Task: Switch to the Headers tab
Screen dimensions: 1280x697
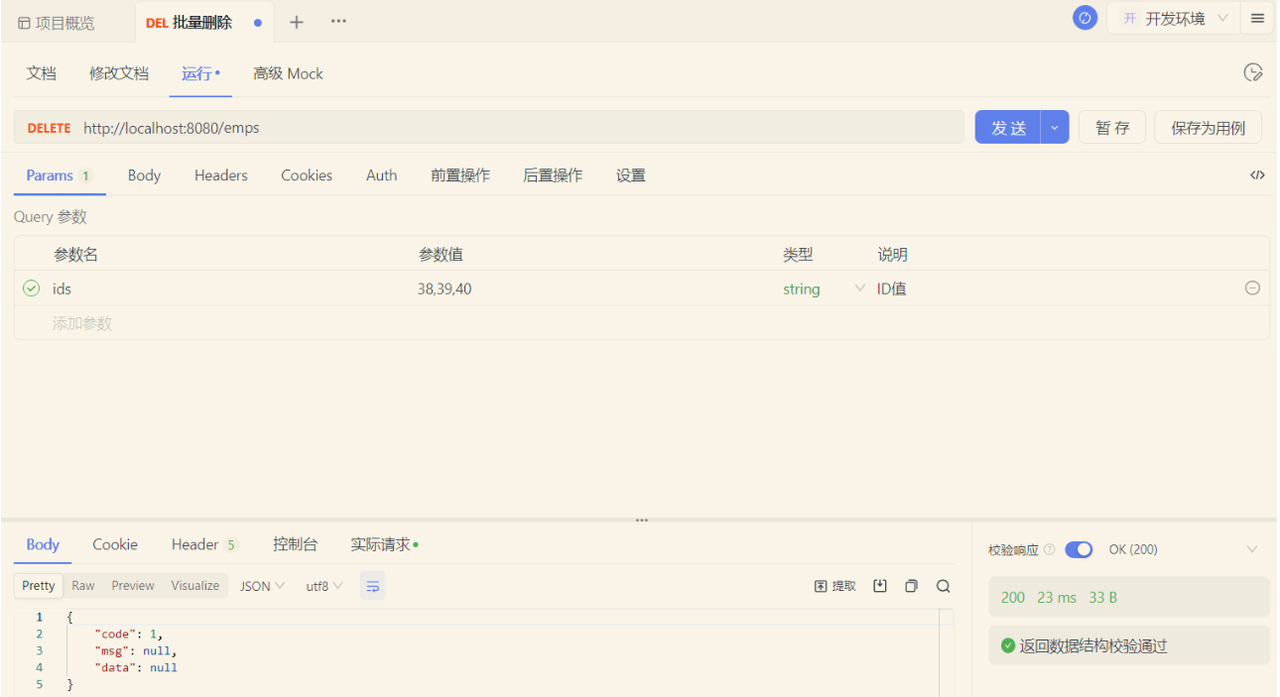Action: click(220, 175)
